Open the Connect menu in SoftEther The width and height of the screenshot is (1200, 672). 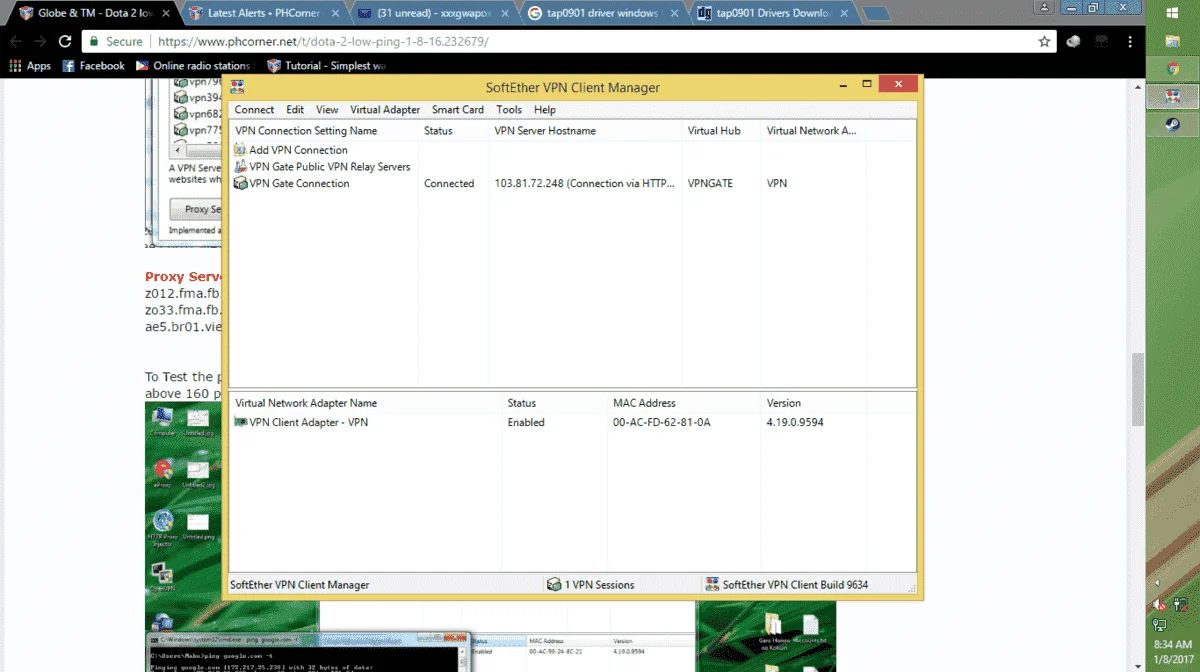[255, 110]
